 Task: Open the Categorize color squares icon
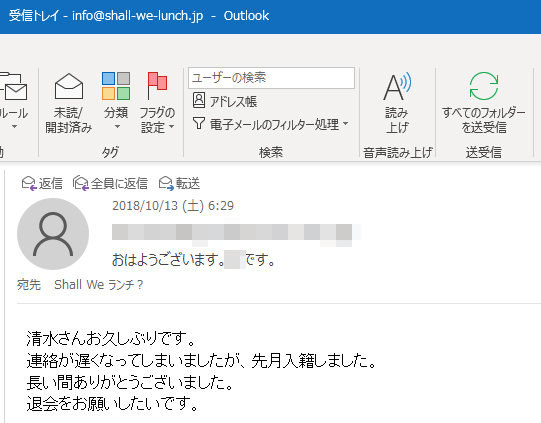[116, 86]
